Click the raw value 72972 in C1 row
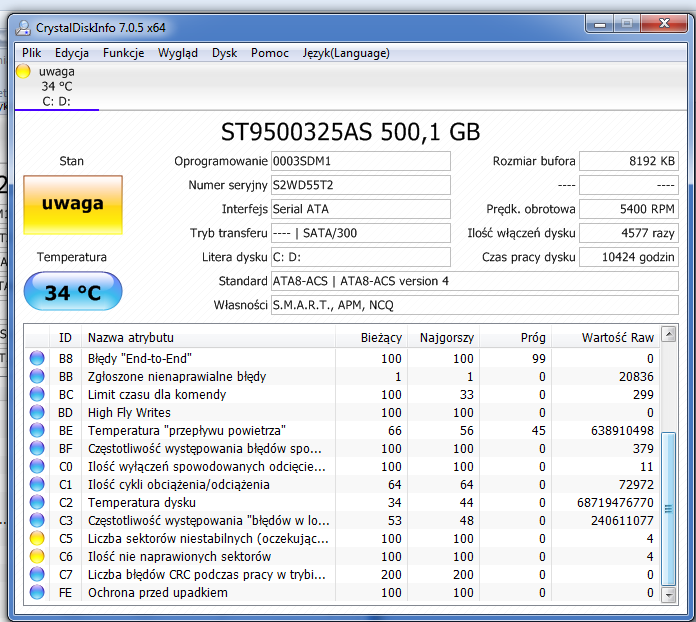This screenshot has width=696, height=622. click(636, 484)
